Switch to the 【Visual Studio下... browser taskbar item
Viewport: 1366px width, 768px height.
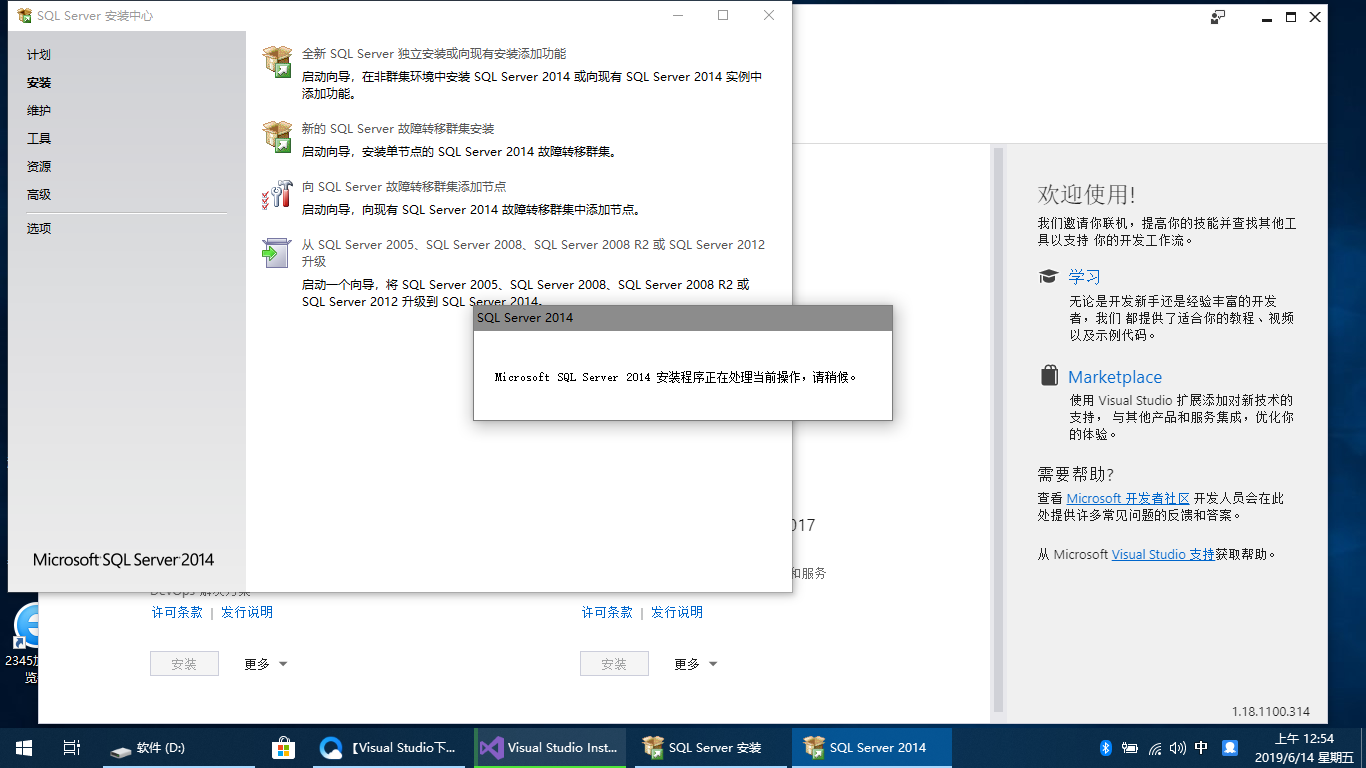click(390, 748)
